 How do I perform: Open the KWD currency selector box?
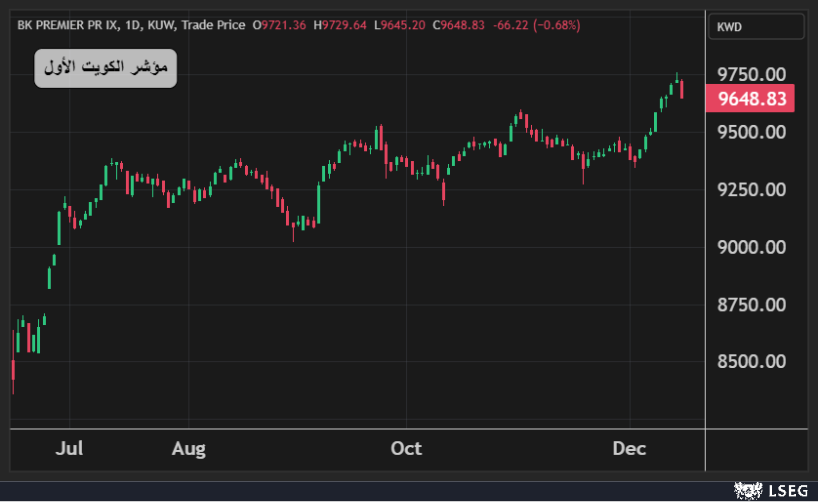(x=756, y=27)
